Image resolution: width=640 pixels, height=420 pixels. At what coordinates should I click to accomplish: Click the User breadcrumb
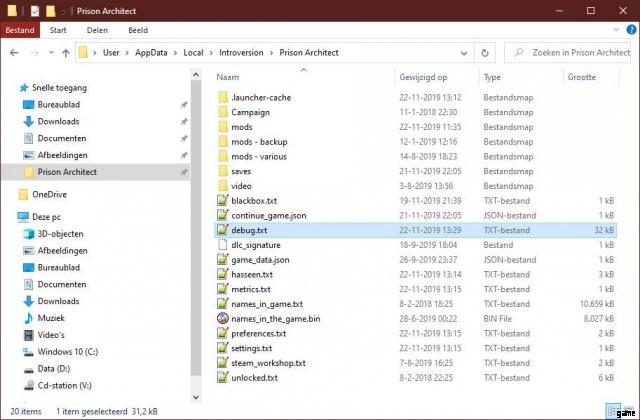(x=111, y=53)
